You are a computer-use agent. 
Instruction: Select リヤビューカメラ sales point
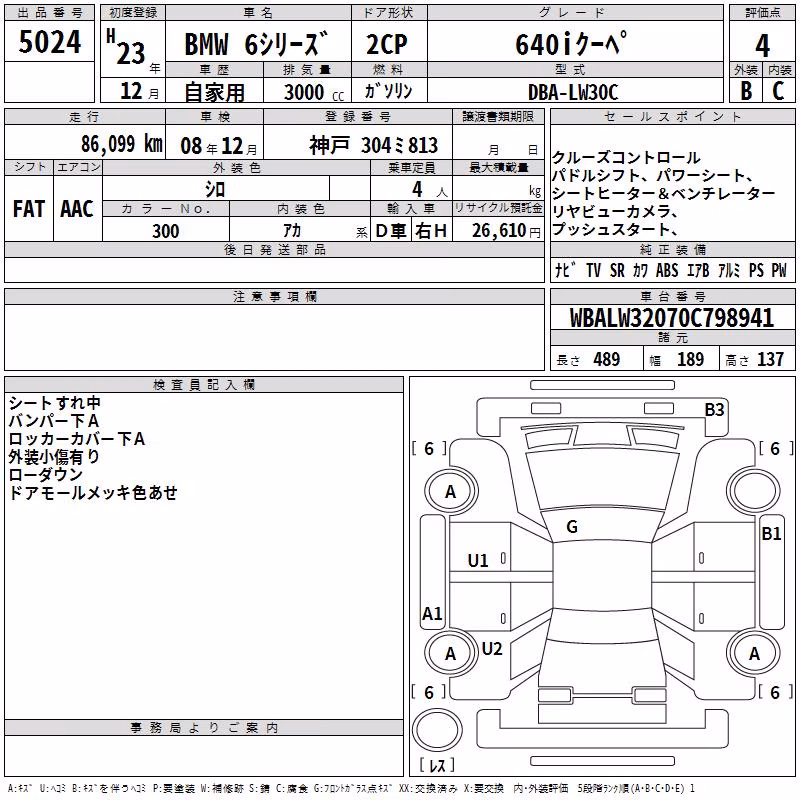(615, 211)
